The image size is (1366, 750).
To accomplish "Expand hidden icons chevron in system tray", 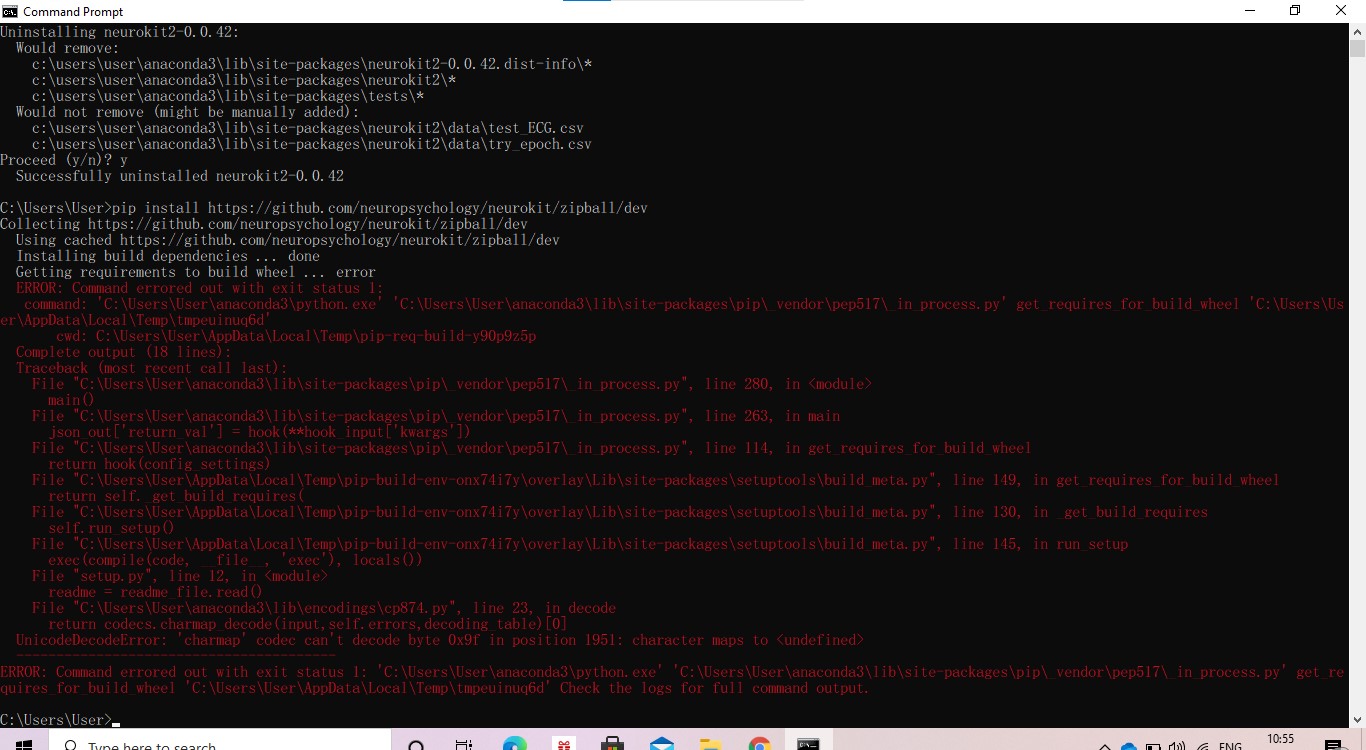I will [x=1104, y=746].
